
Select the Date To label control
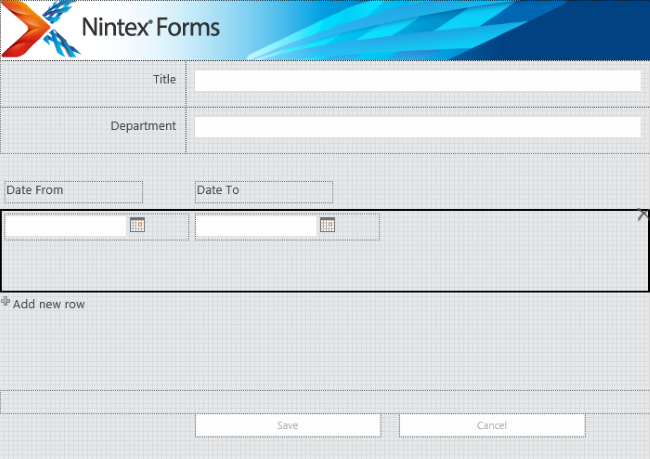click(264, 192)
